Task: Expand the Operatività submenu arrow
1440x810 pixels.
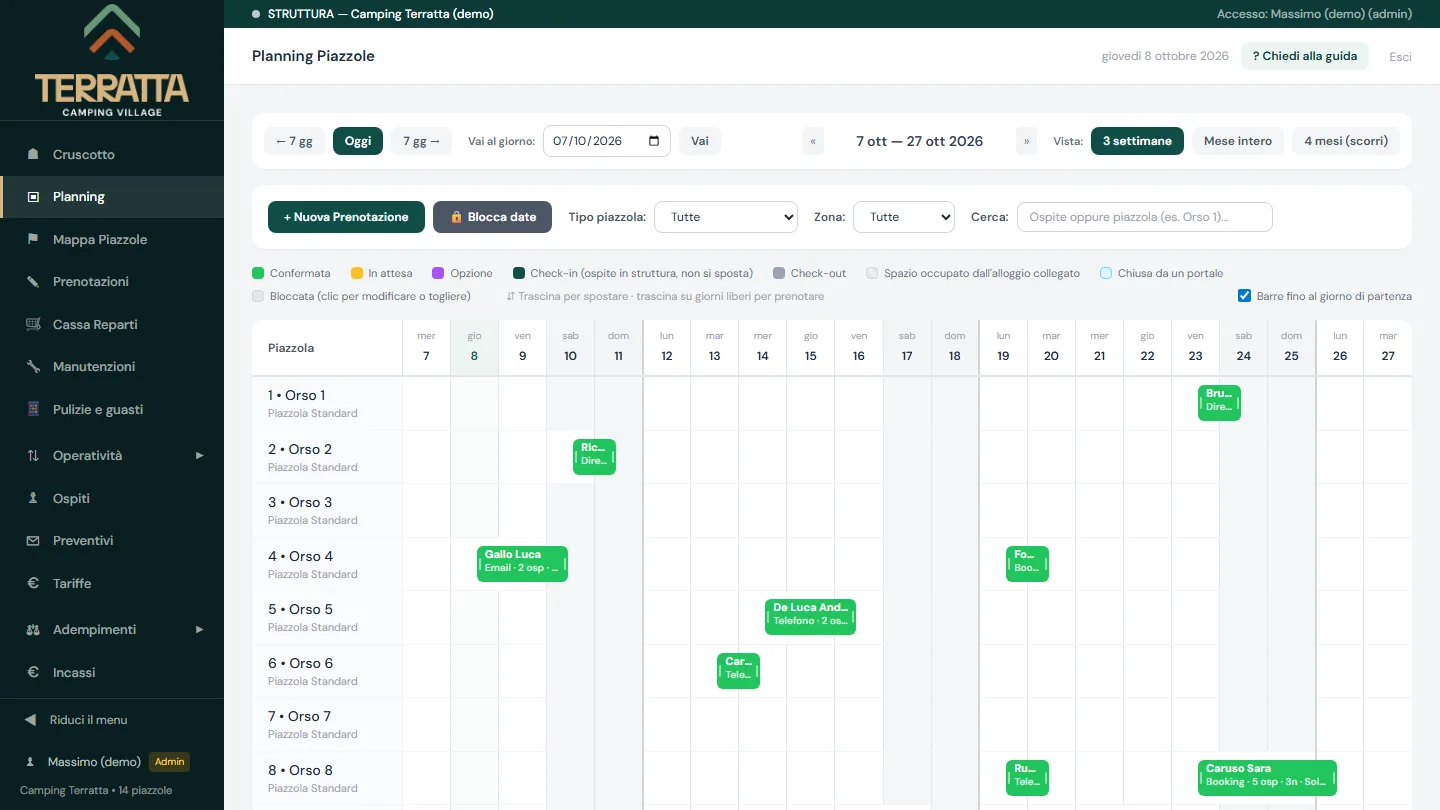Action: 199,456
